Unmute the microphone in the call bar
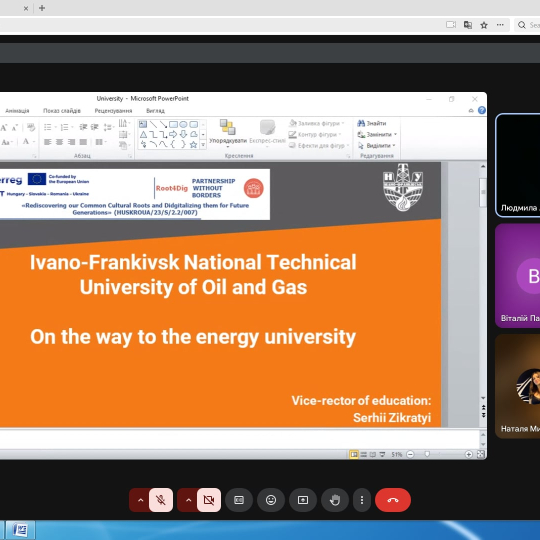The height and width of the screenshot is (540, 540). tap(161, 500)
